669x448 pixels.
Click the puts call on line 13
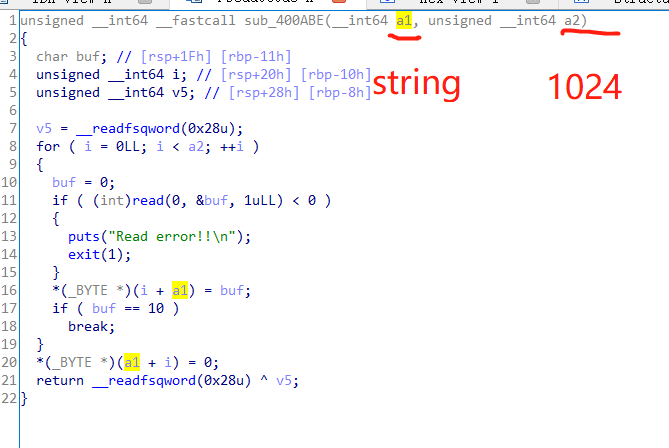click(x=84, y=236)
